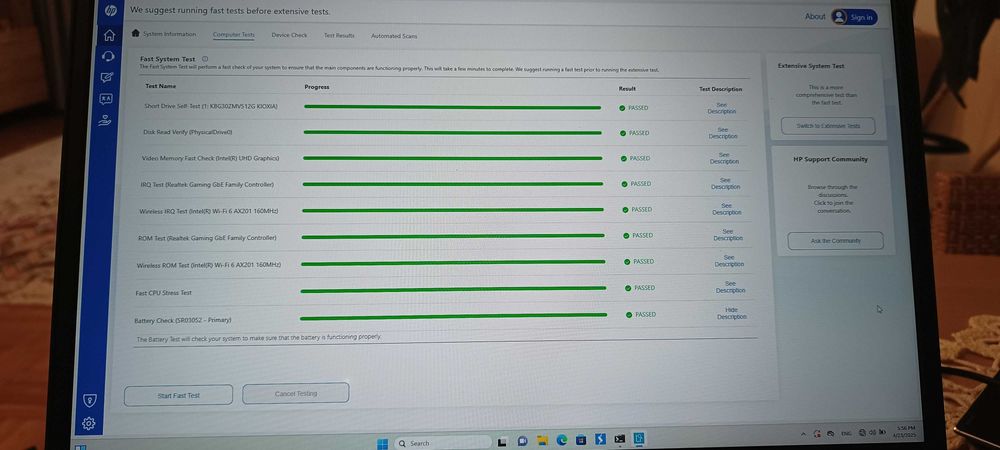This screenshot has height=450, width=1000.
Task: Click the Cancel Testing button
Action: pyautogui.click(x=295, y=393)
